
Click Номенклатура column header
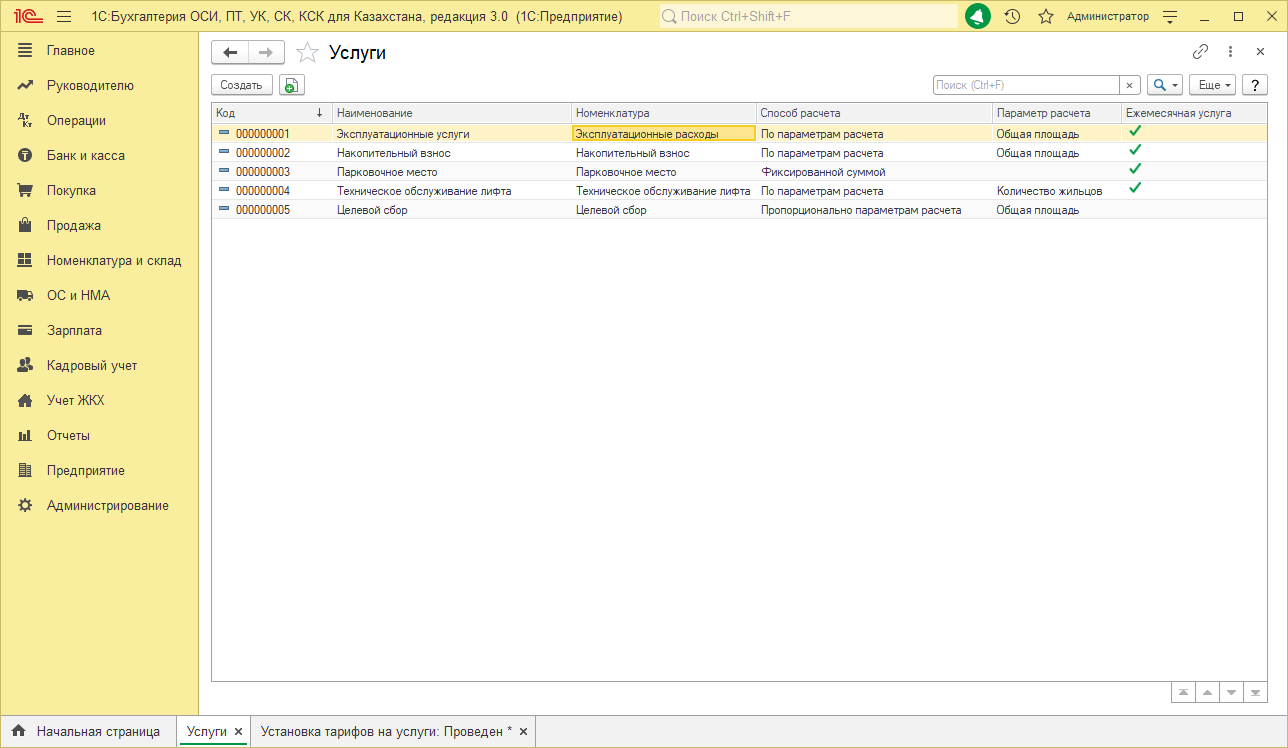(663, 113)
